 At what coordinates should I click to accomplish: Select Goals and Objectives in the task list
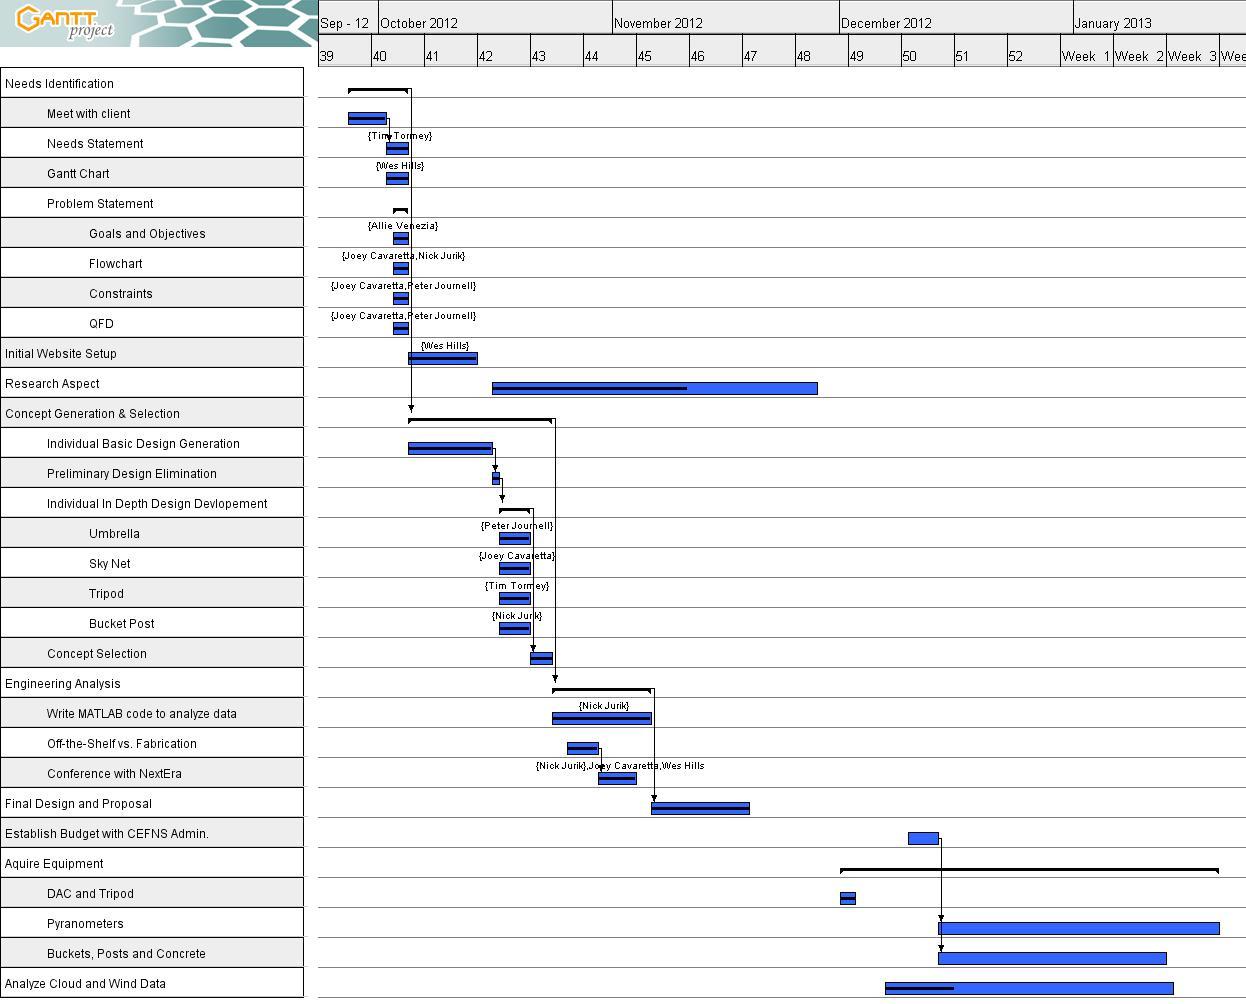(147, 234)
